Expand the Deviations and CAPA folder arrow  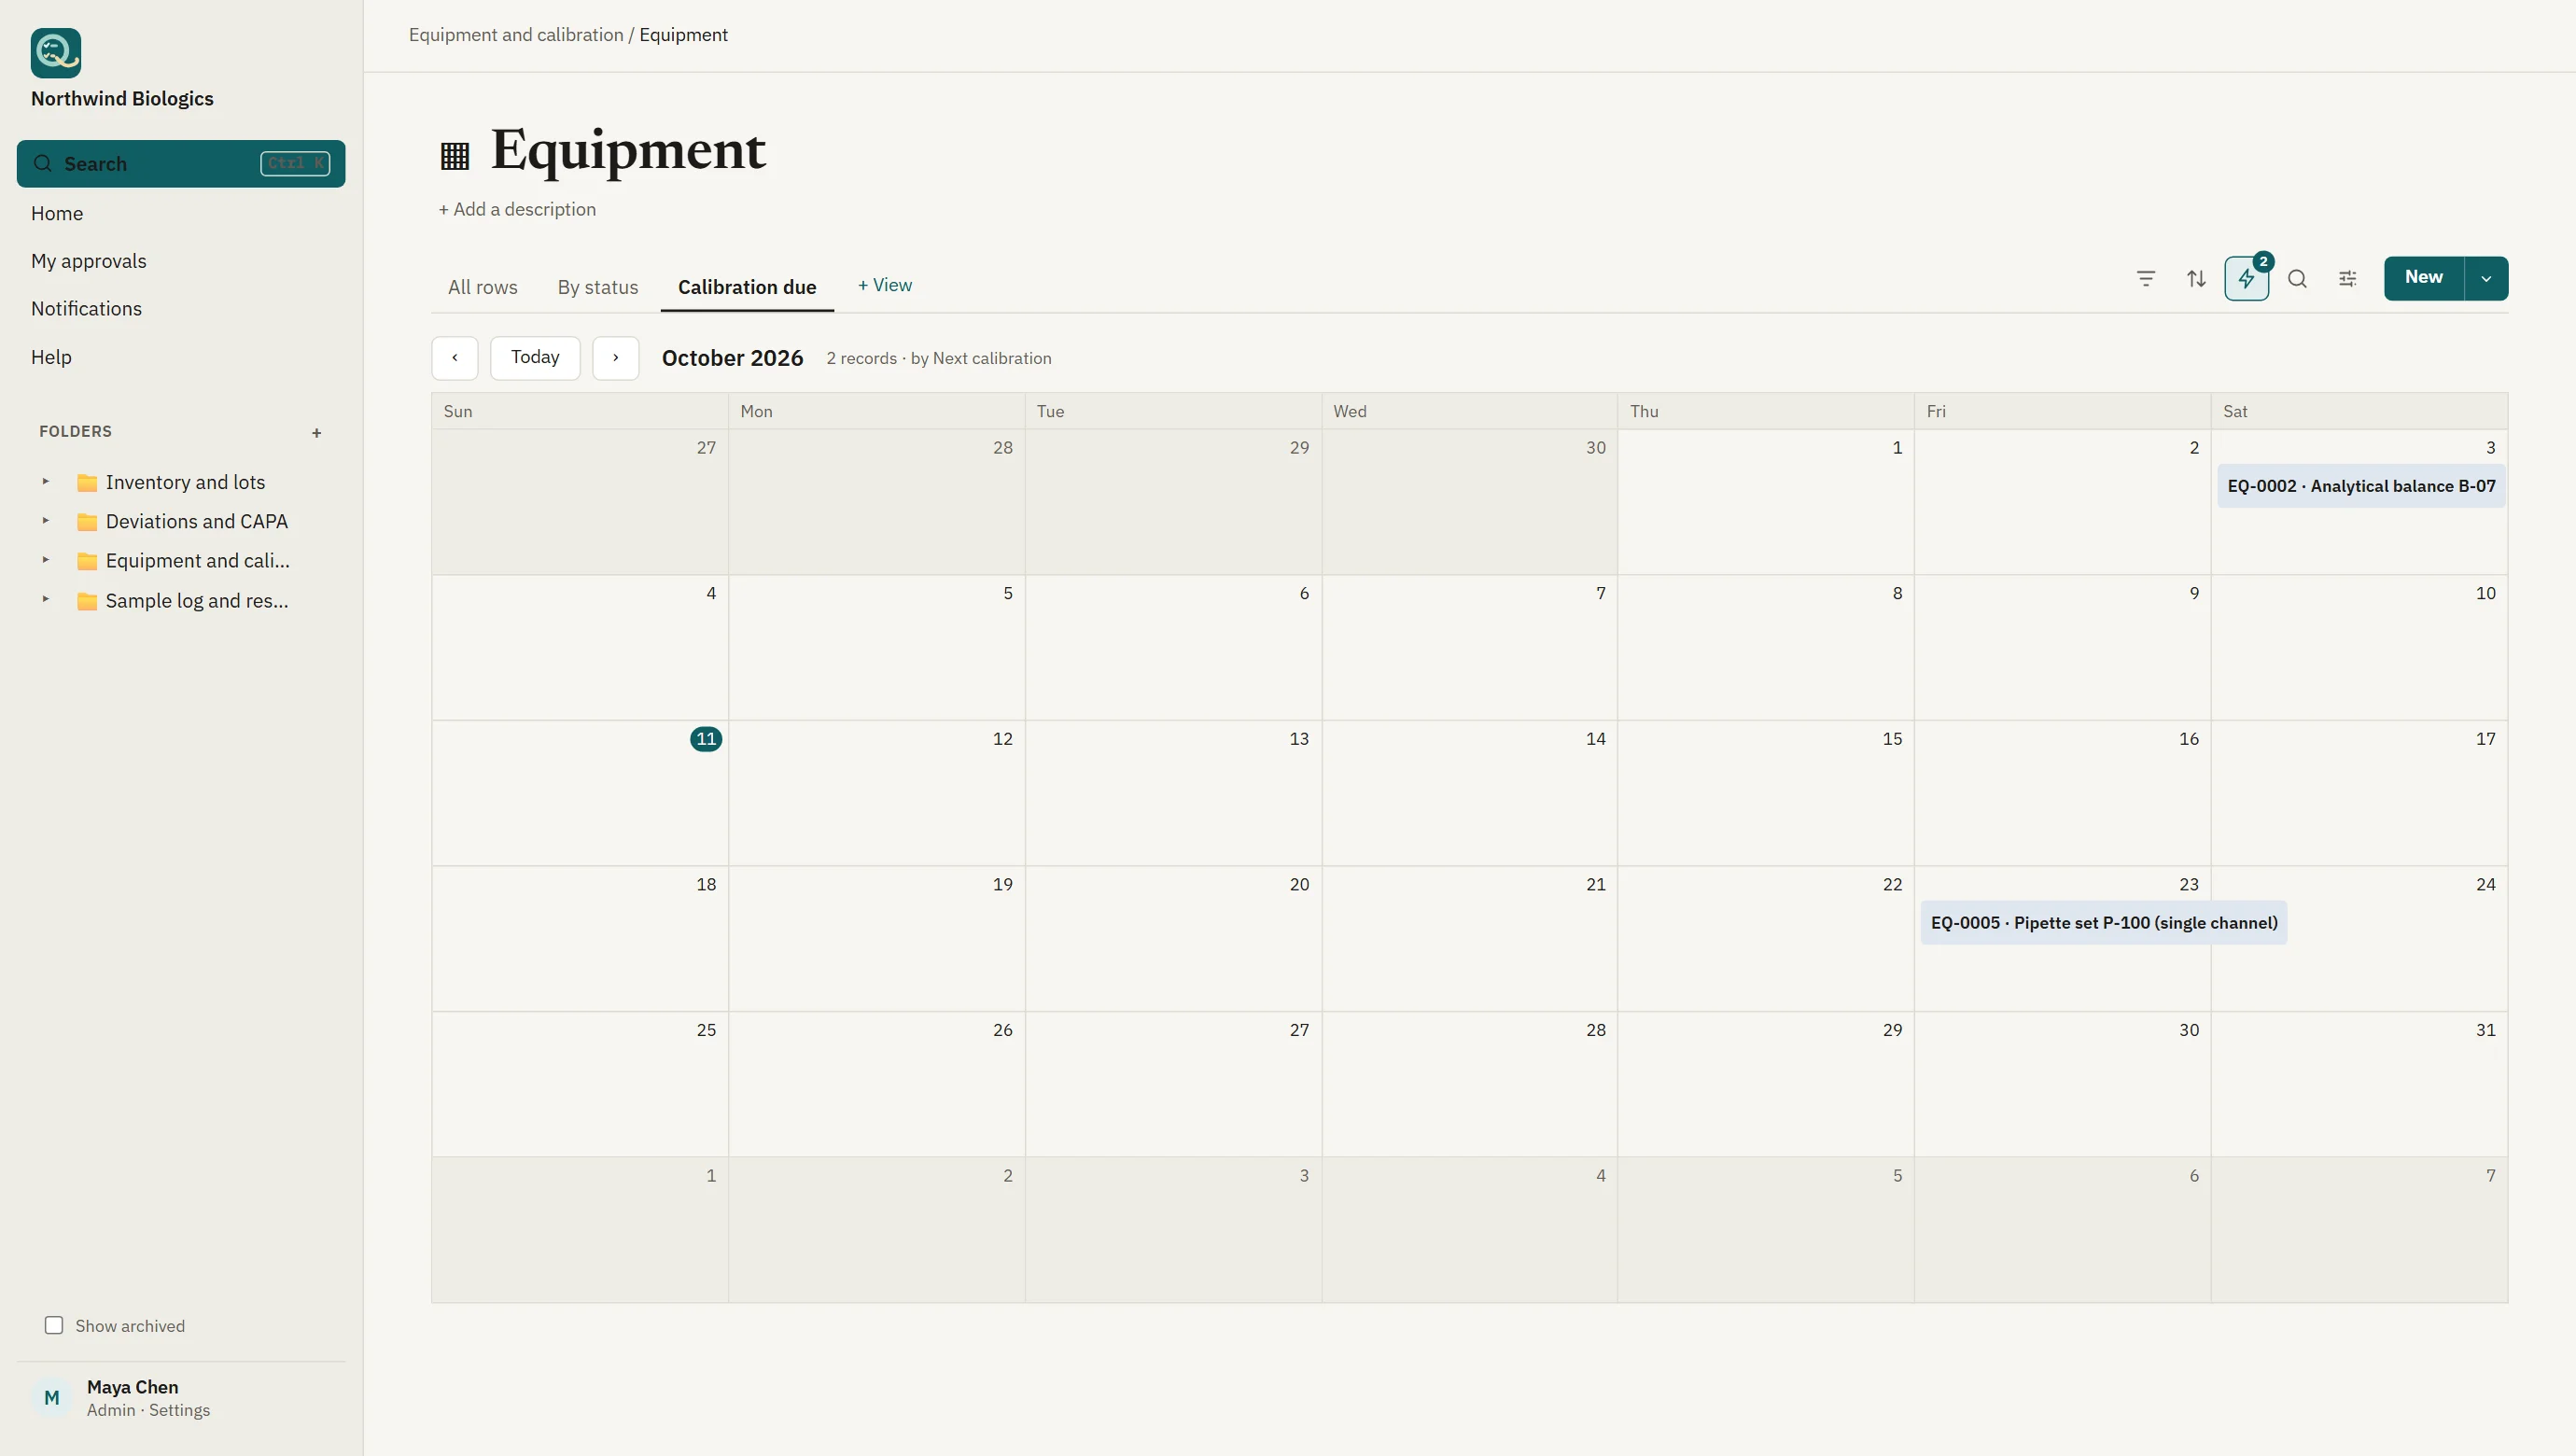(x=46, y=521)
